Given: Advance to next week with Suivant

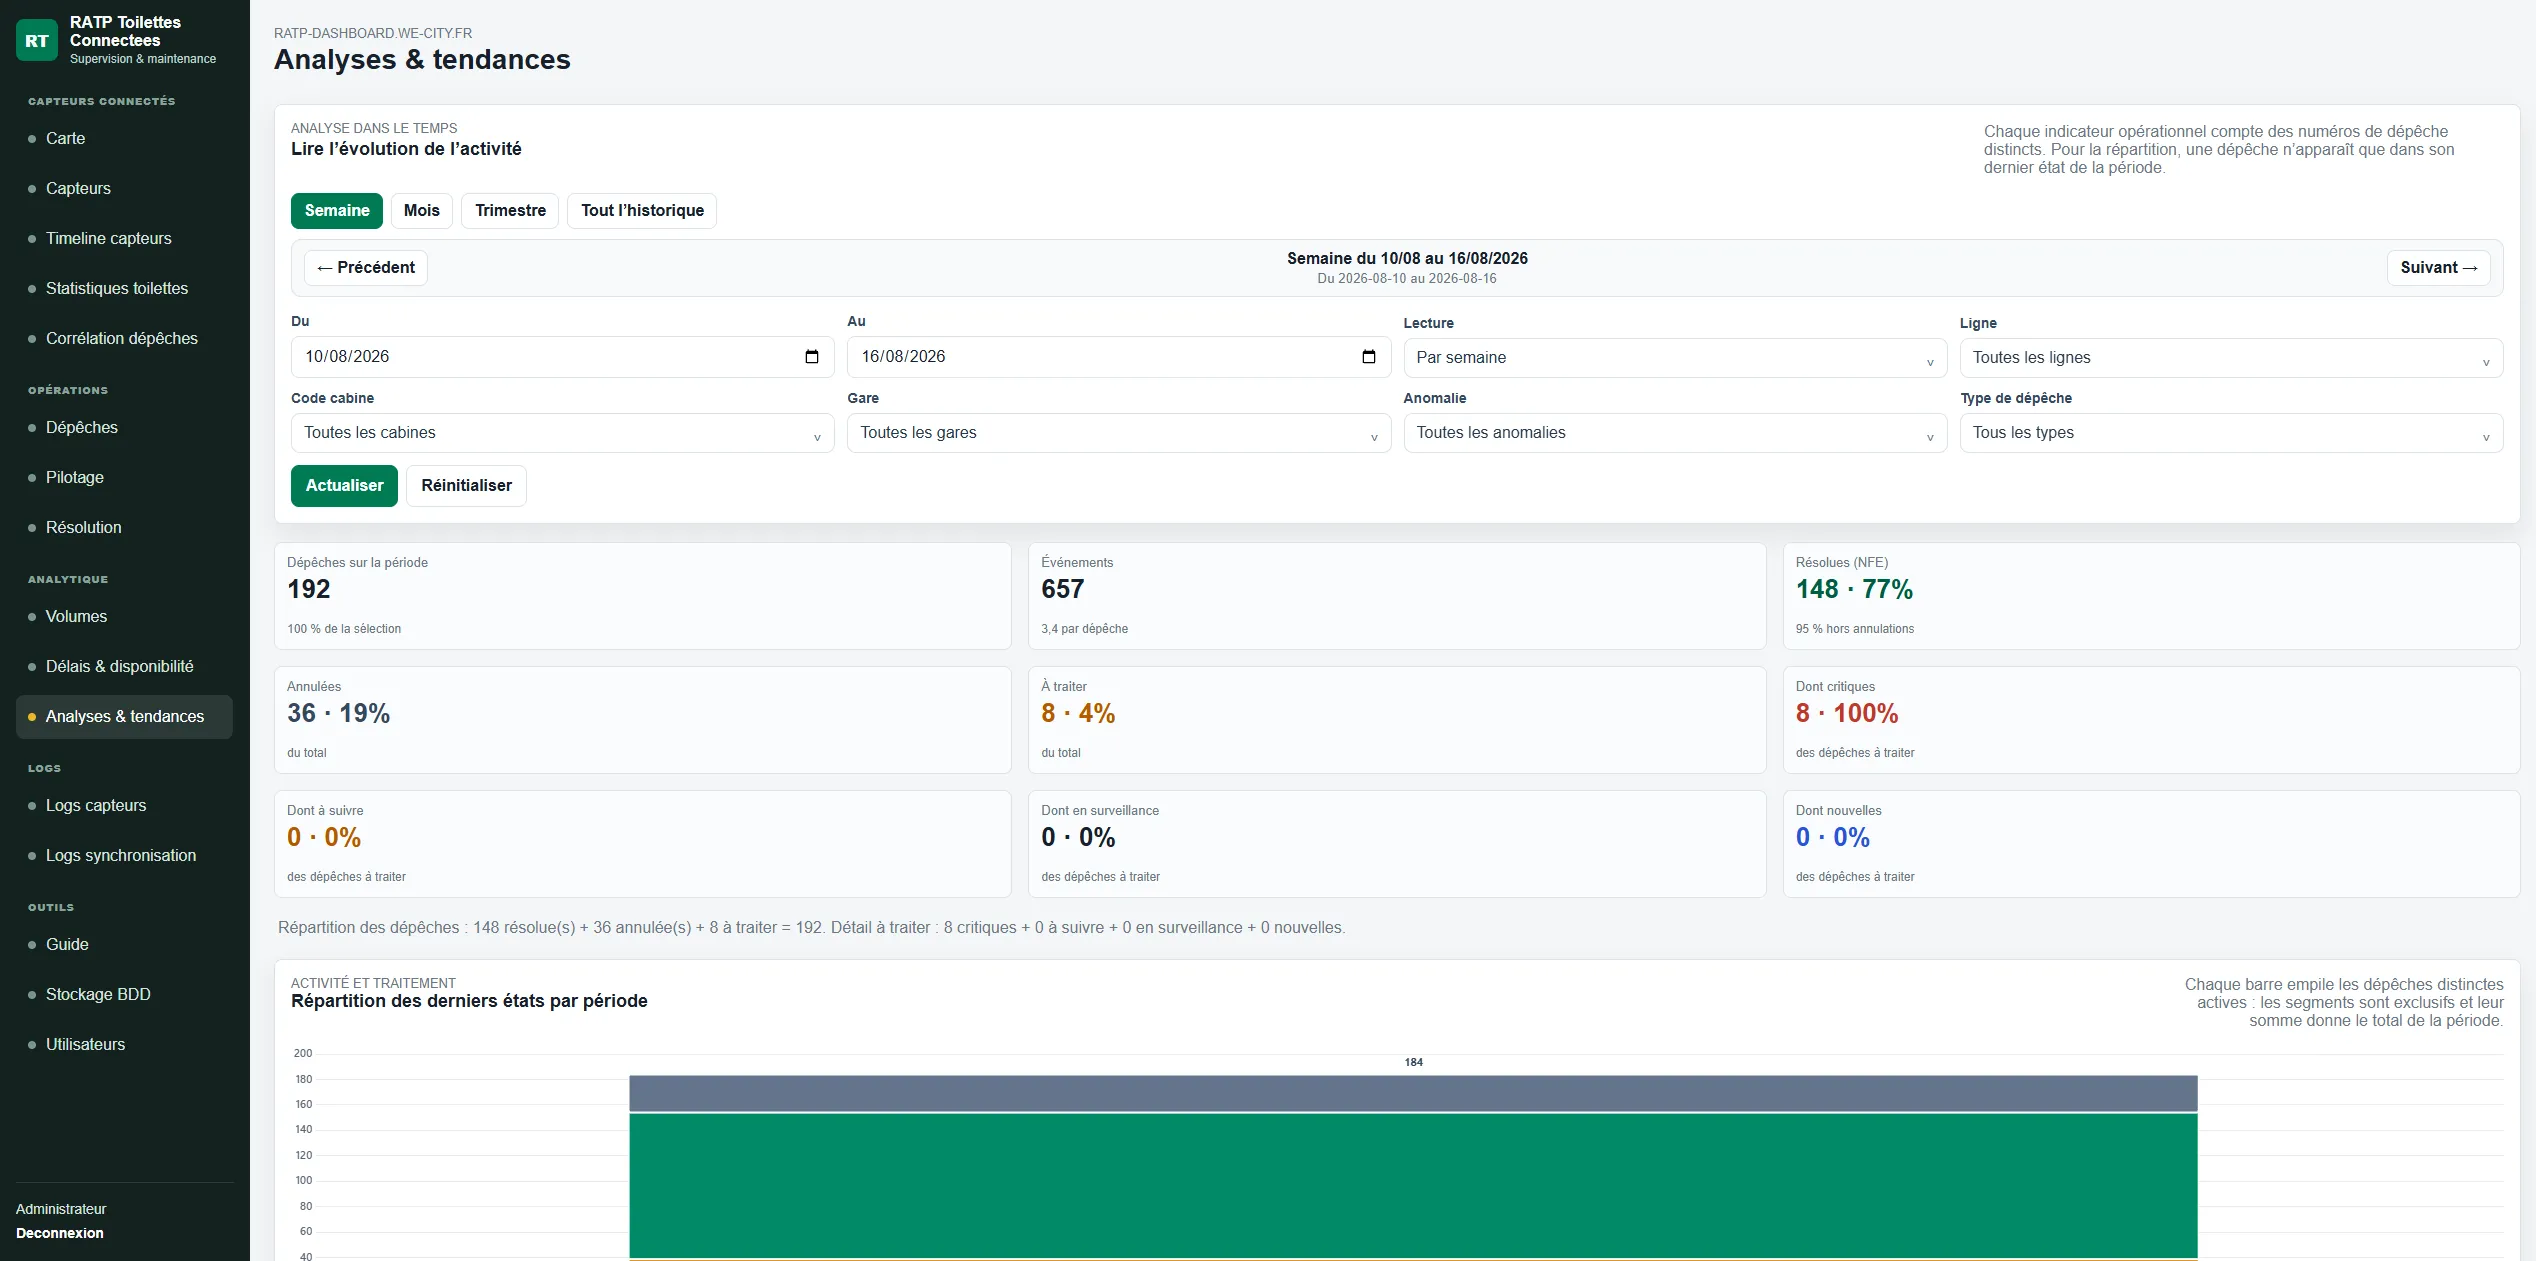Looking at the screenshot, I should [2438, 268].
